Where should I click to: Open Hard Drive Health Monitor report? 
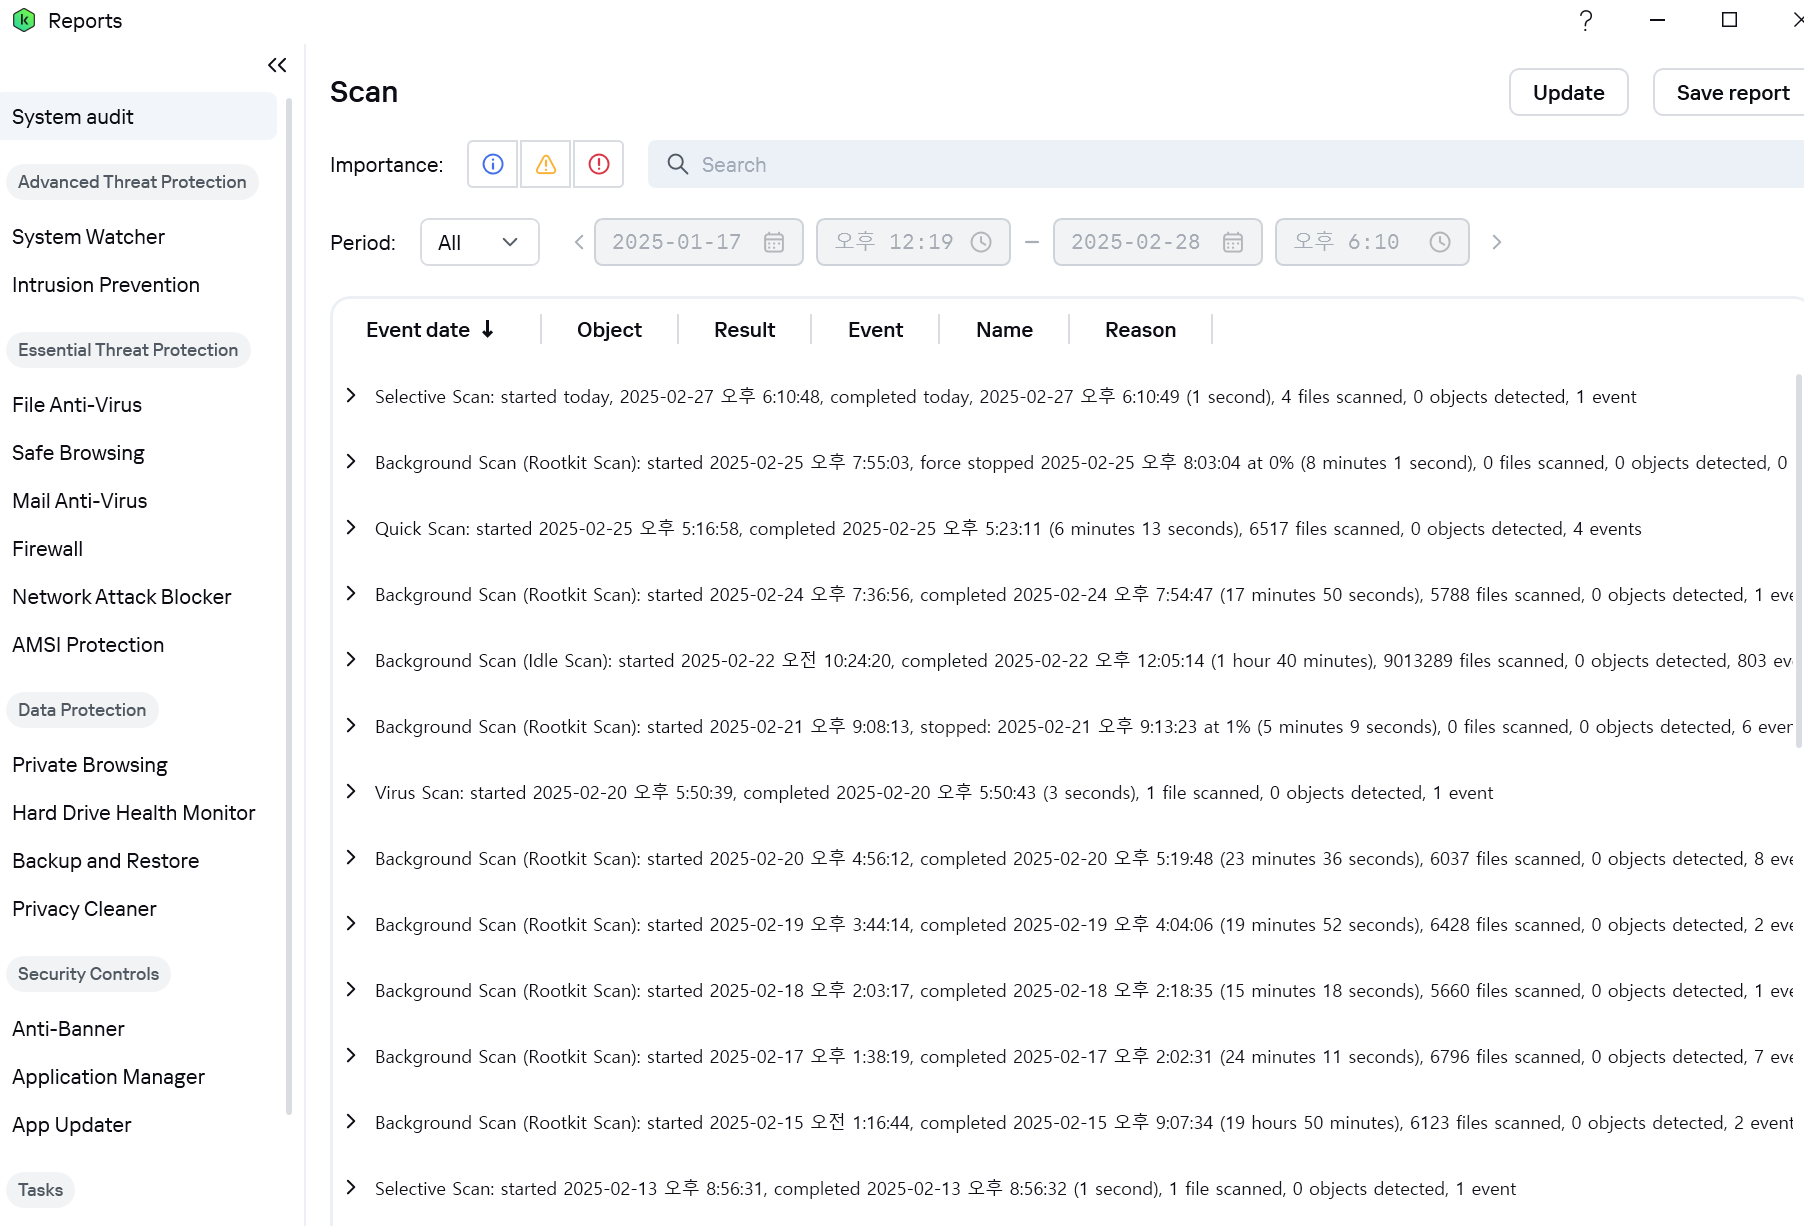[x=134, y=813]
